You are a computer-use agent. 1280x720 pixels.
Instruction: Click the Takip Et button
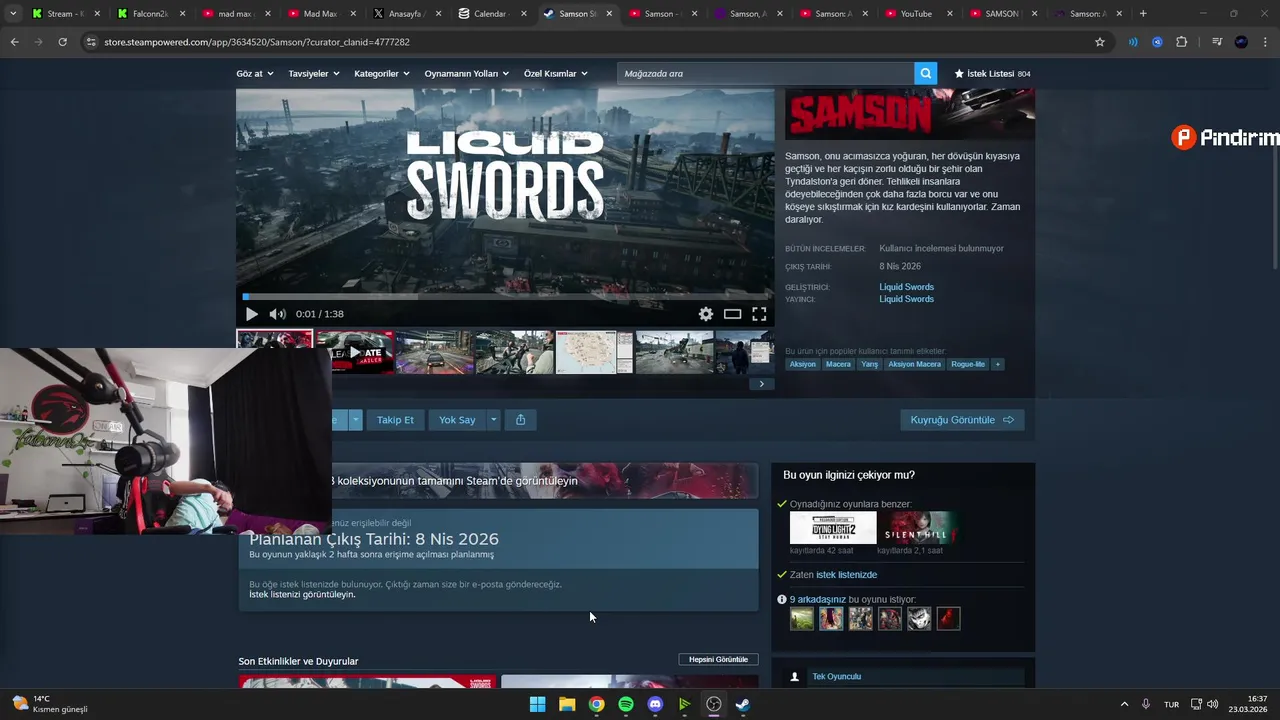click(x=395, y=420)
